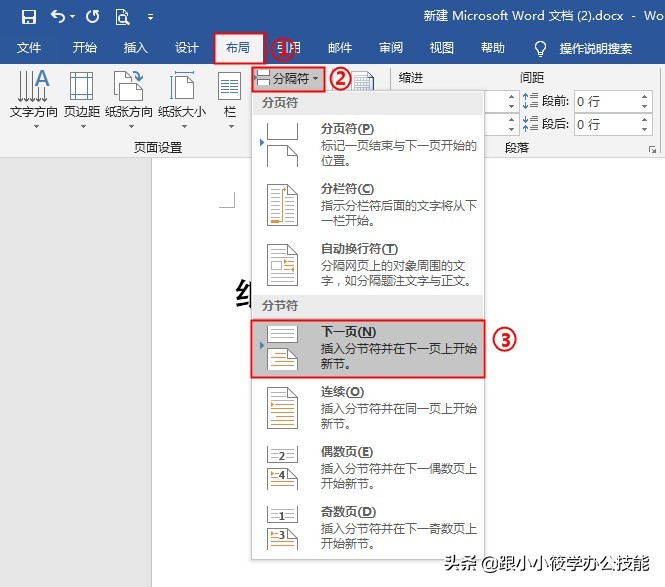Click the 分页符 section header text
665x587 pixels.
[x=280, y=103]
